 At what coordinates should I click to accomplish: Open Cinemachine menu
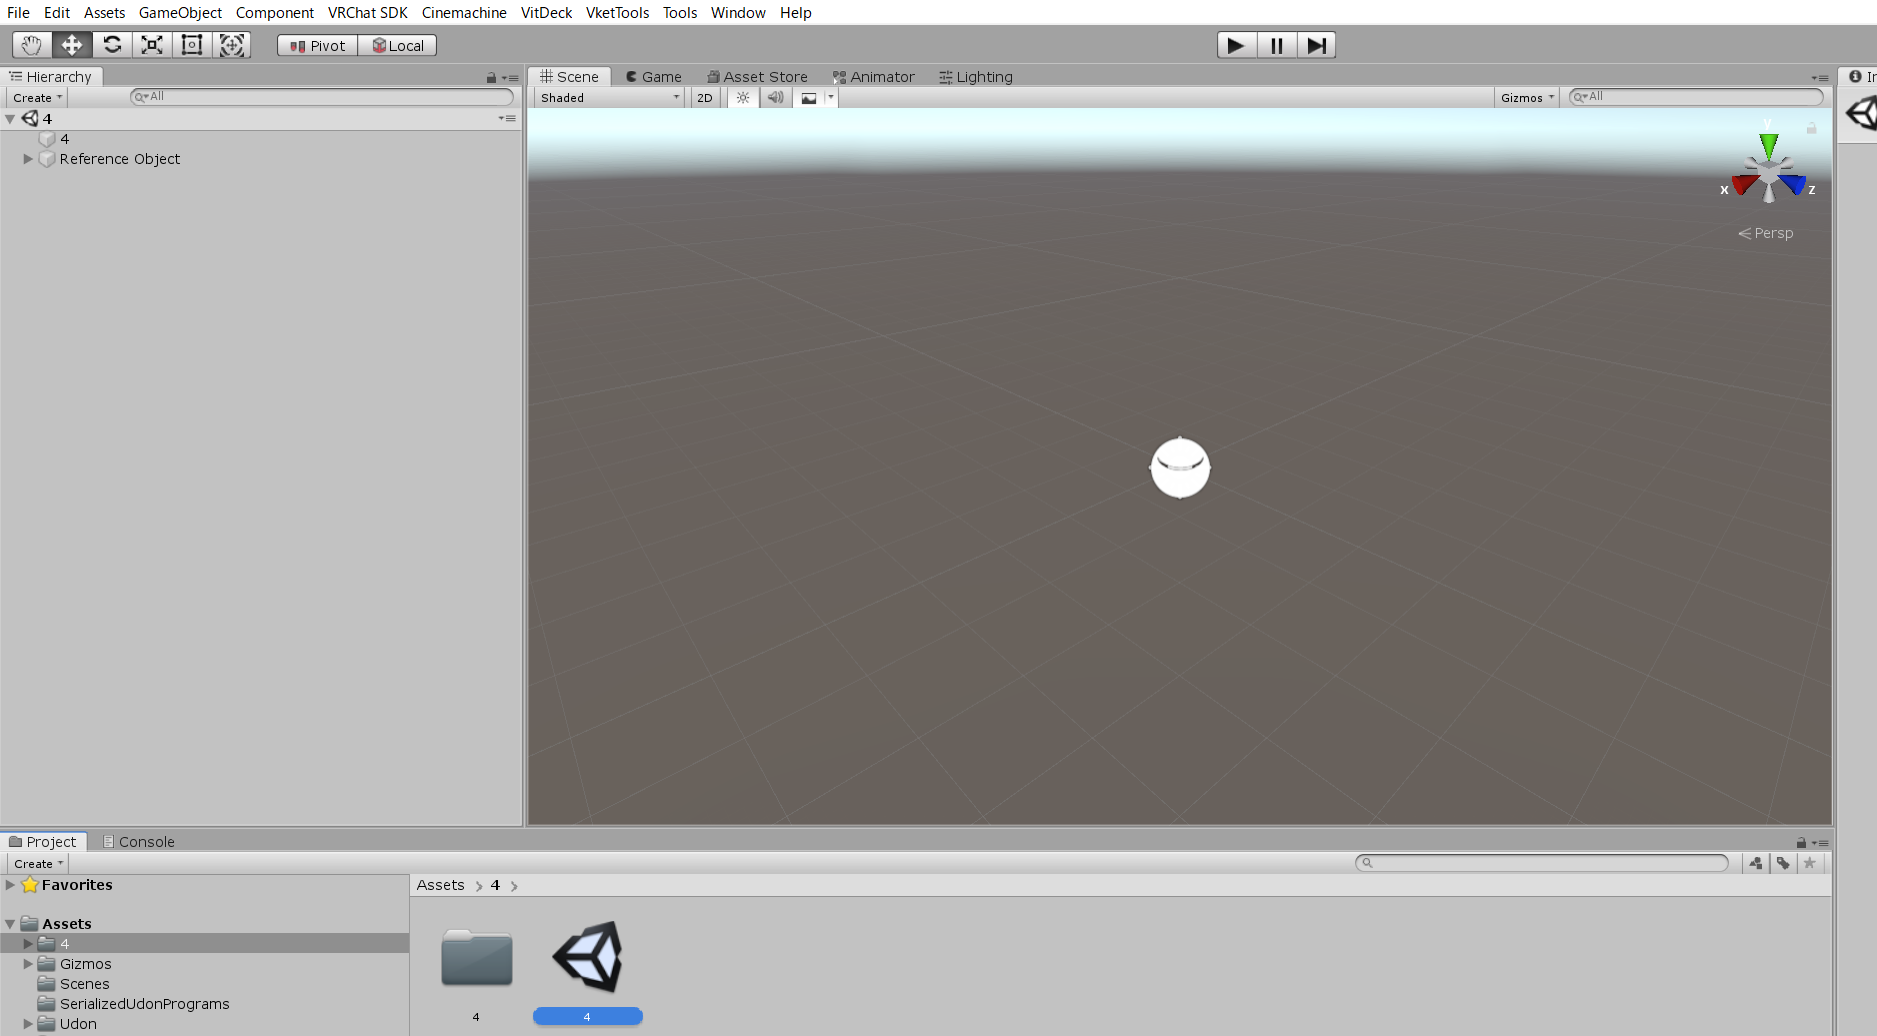click(464, 13)
